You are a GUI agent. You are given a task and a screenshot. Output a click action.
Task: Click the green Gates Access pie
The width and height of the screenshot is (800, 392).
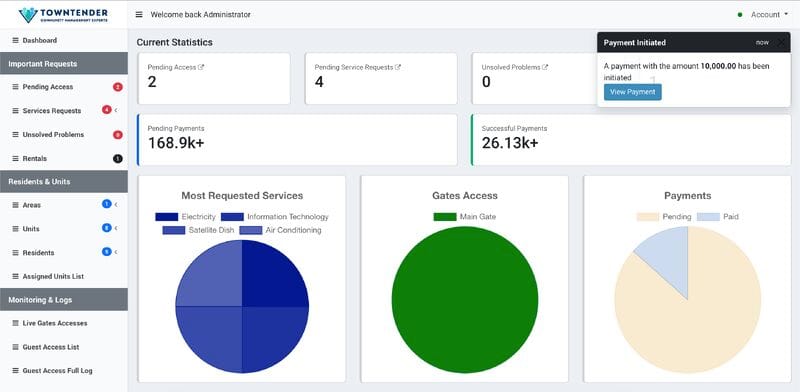tap(464, 300)
